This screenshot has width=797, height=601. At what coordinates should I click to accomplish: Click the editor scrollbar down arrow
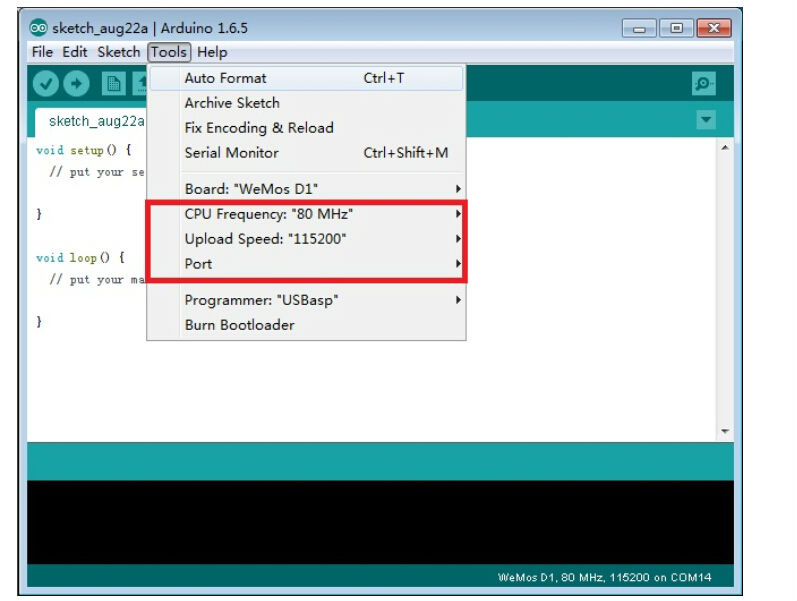click(725, 432)
